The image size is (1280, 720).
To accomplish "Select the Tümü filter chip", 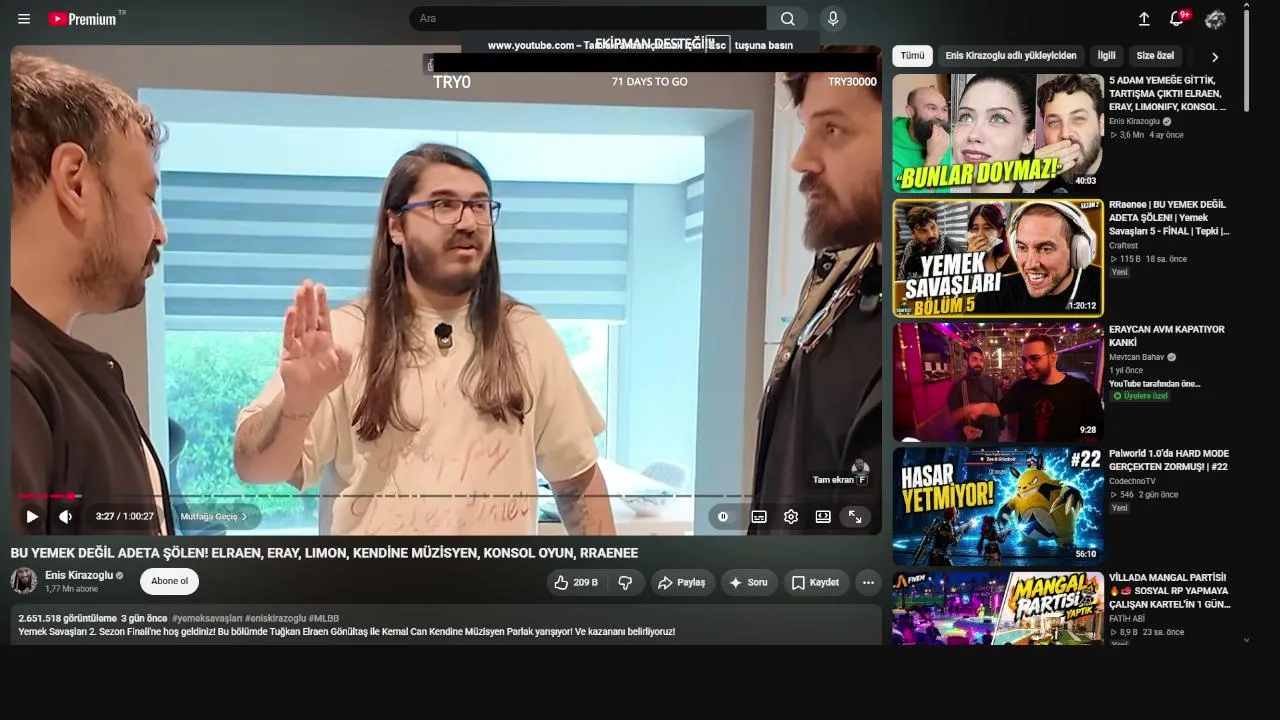I will click(x=912, y=56).
